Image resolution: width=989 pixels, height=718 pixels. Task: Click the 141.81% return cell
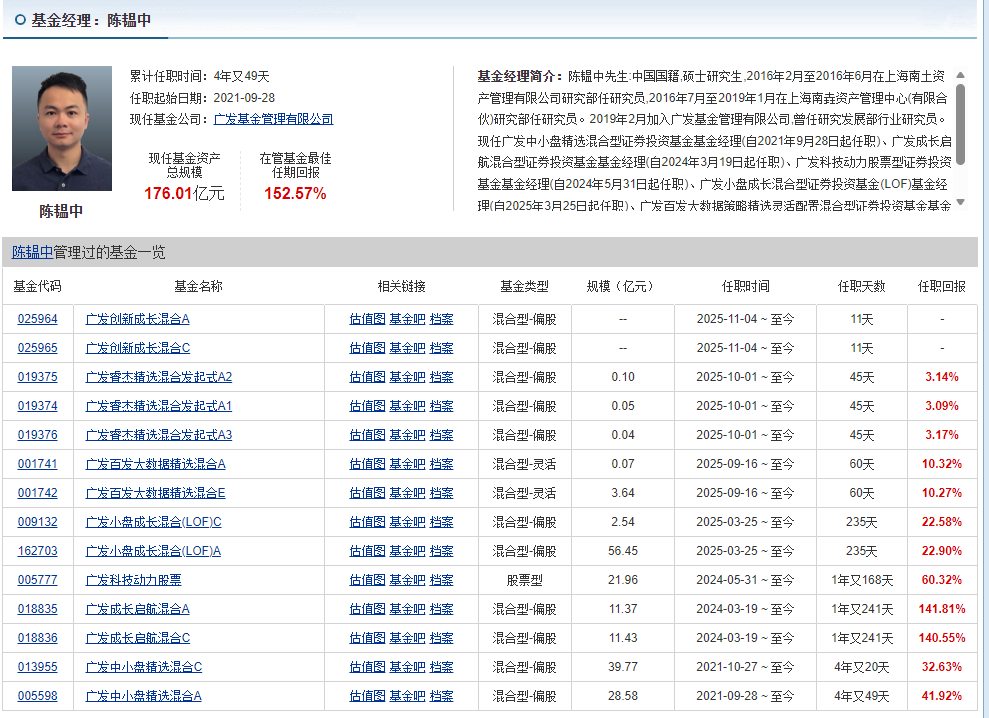point(941,609)
